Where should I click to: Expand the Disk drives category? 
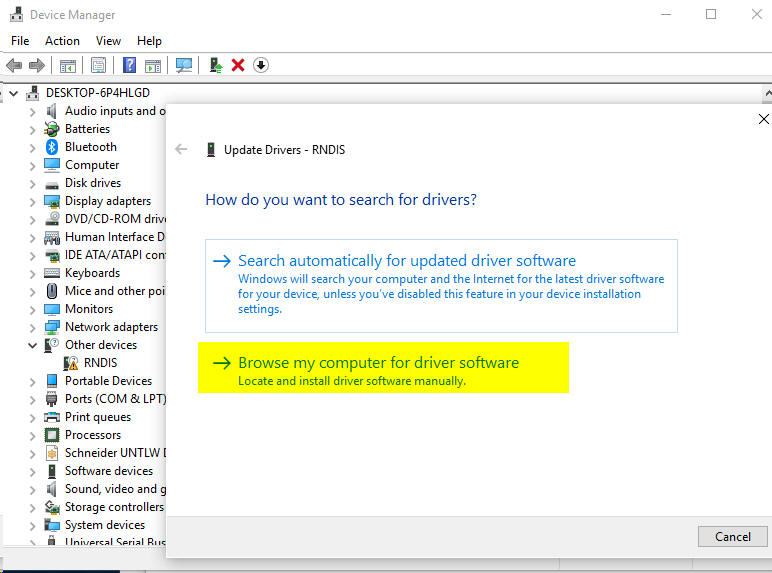tap(32, 184)
